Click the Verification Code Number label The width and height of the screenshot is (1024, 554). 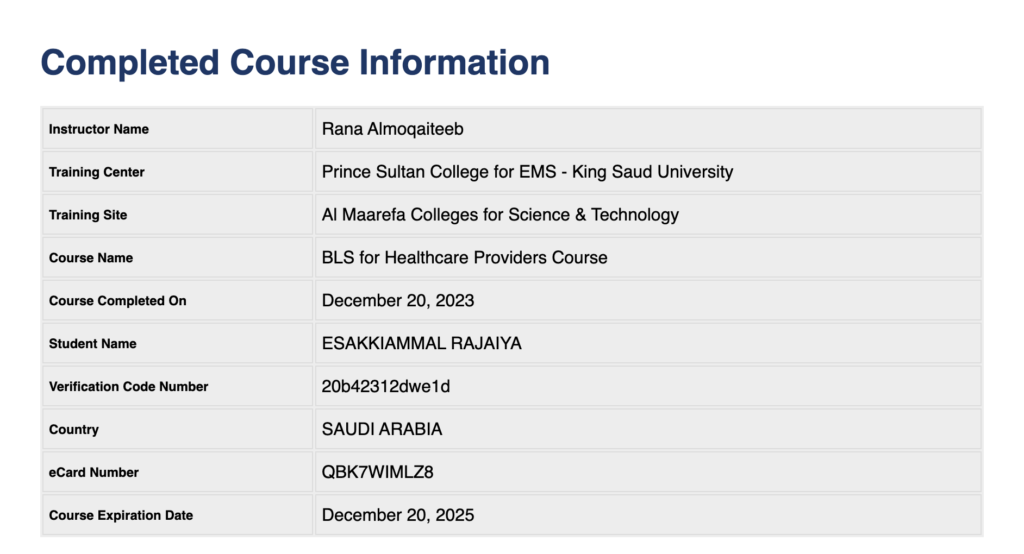coord(128,387)
